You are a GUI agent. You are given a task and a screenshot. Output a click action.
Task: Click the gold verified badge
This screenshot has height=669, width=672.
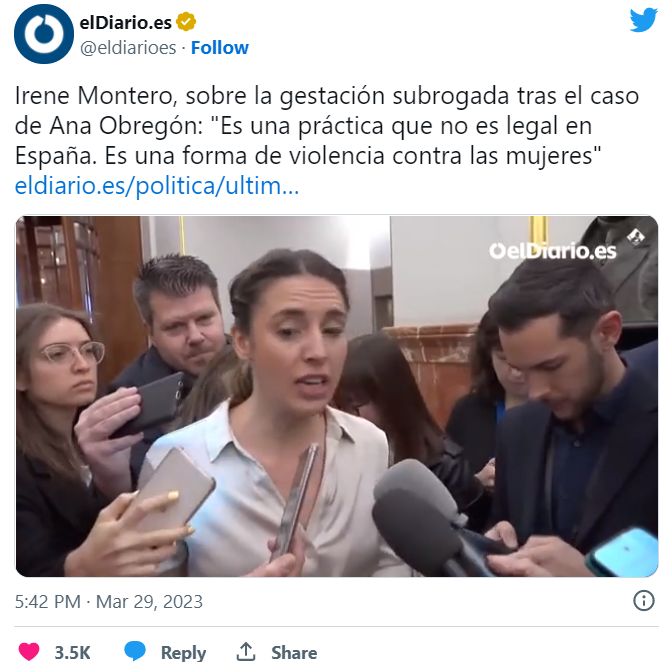(186, 22)
